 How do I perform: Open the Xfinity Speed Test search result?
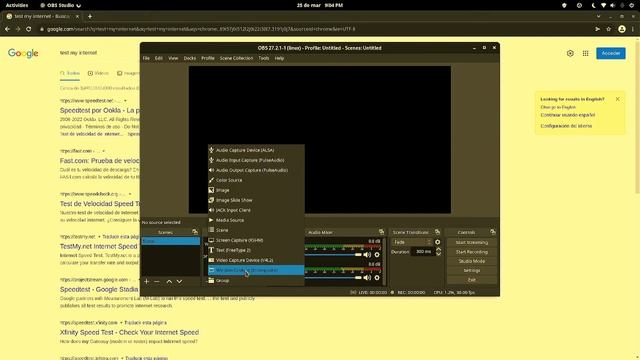[x=129, y=332]
